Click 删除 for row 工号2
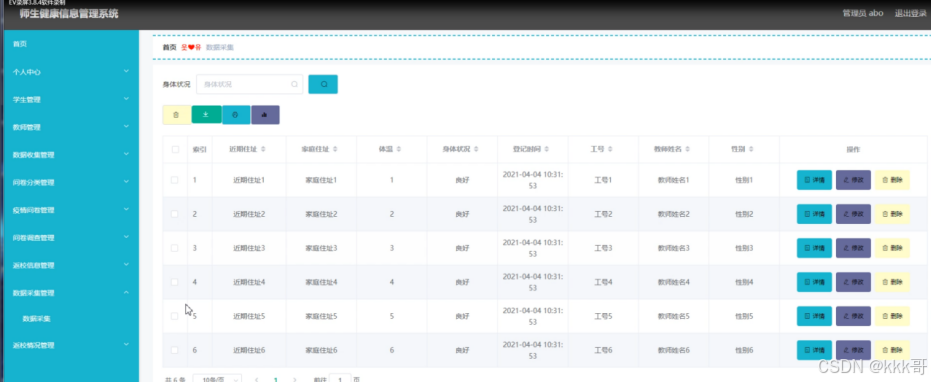The height and width of the screenshot is (382, 931). coord(892,214)
